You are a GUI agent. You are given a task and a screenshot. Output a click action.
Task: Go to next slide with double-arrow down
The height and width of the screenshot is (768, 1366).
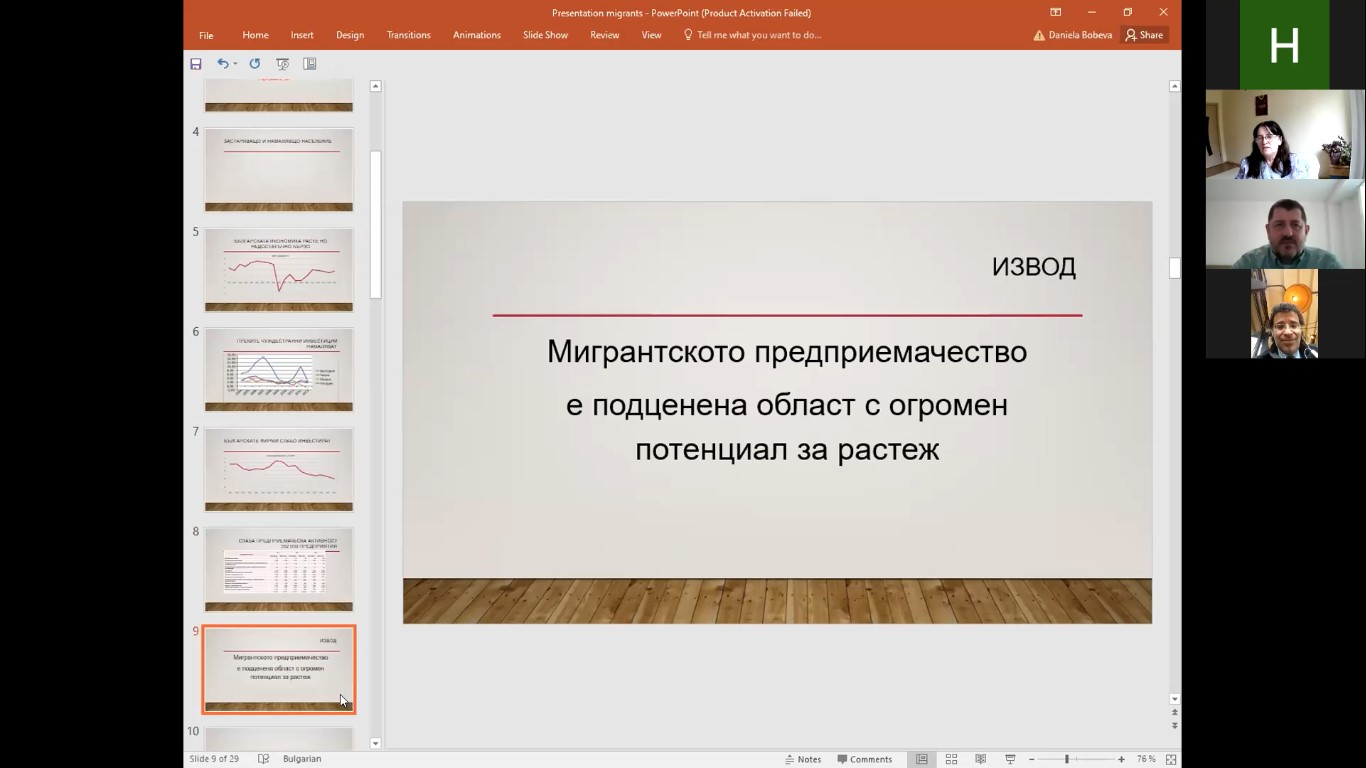[1175, 726]
